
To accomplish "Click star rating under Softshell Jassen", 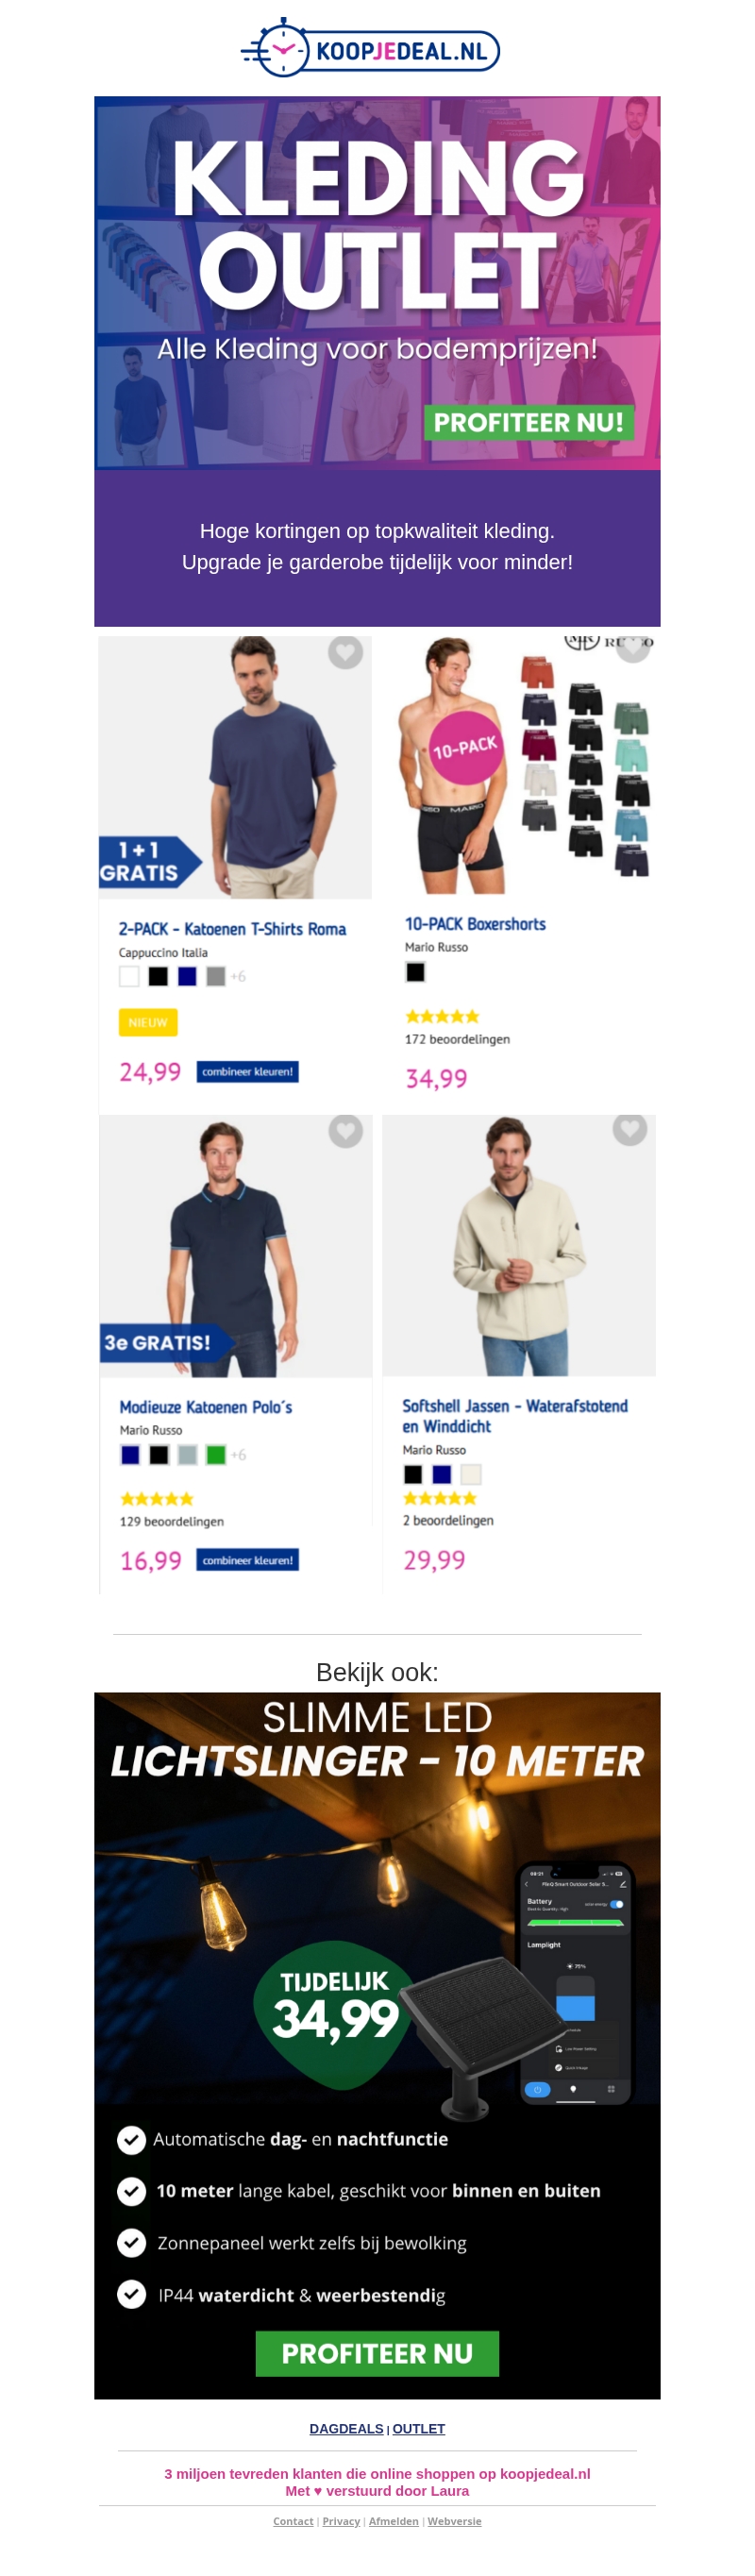I will [440, 1498].
